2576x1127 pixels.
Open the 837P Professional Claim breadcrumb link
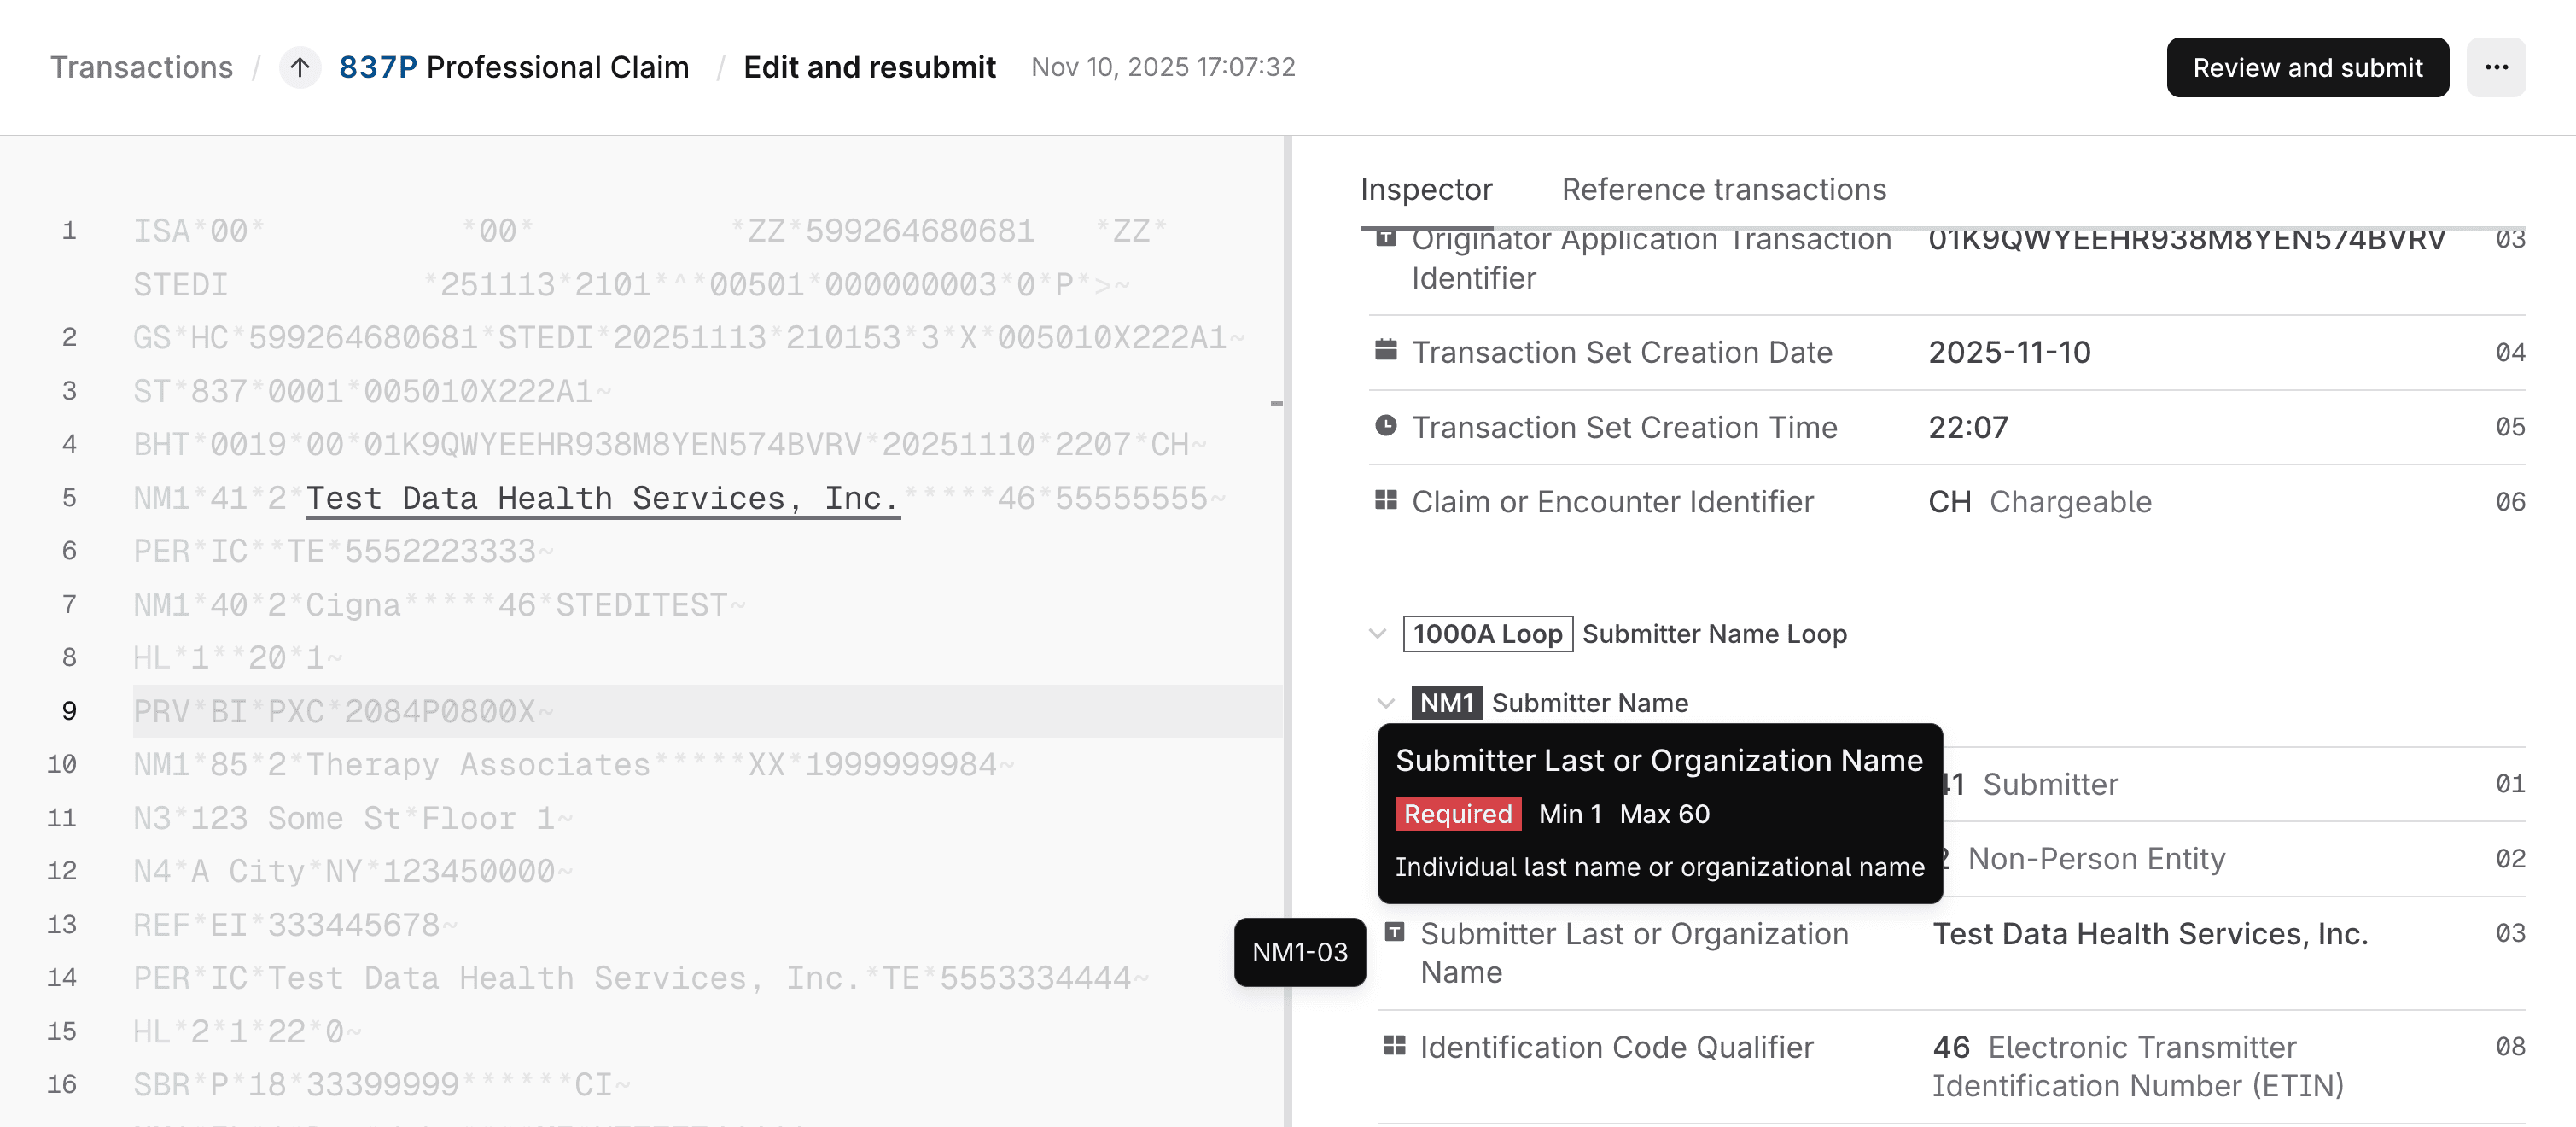click(x=513, y=68)
